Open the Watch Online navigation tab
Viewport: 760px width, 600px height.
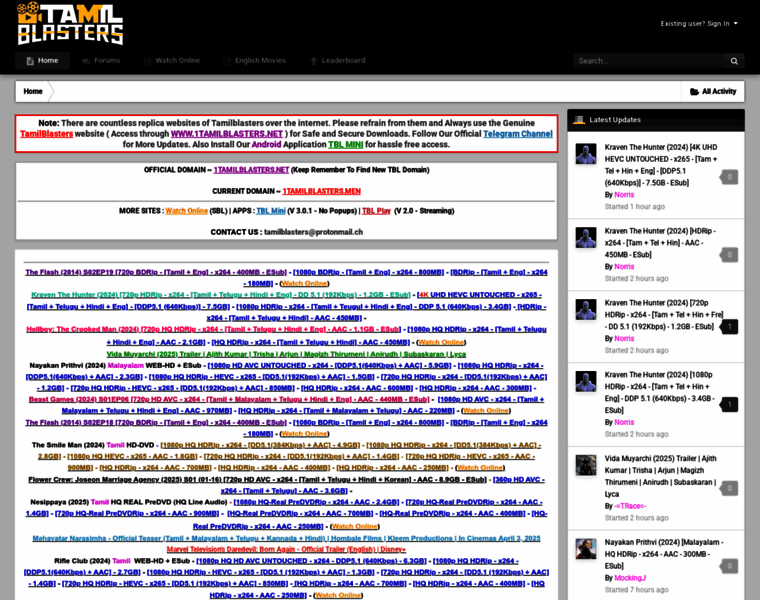click(x=172, y=61)
